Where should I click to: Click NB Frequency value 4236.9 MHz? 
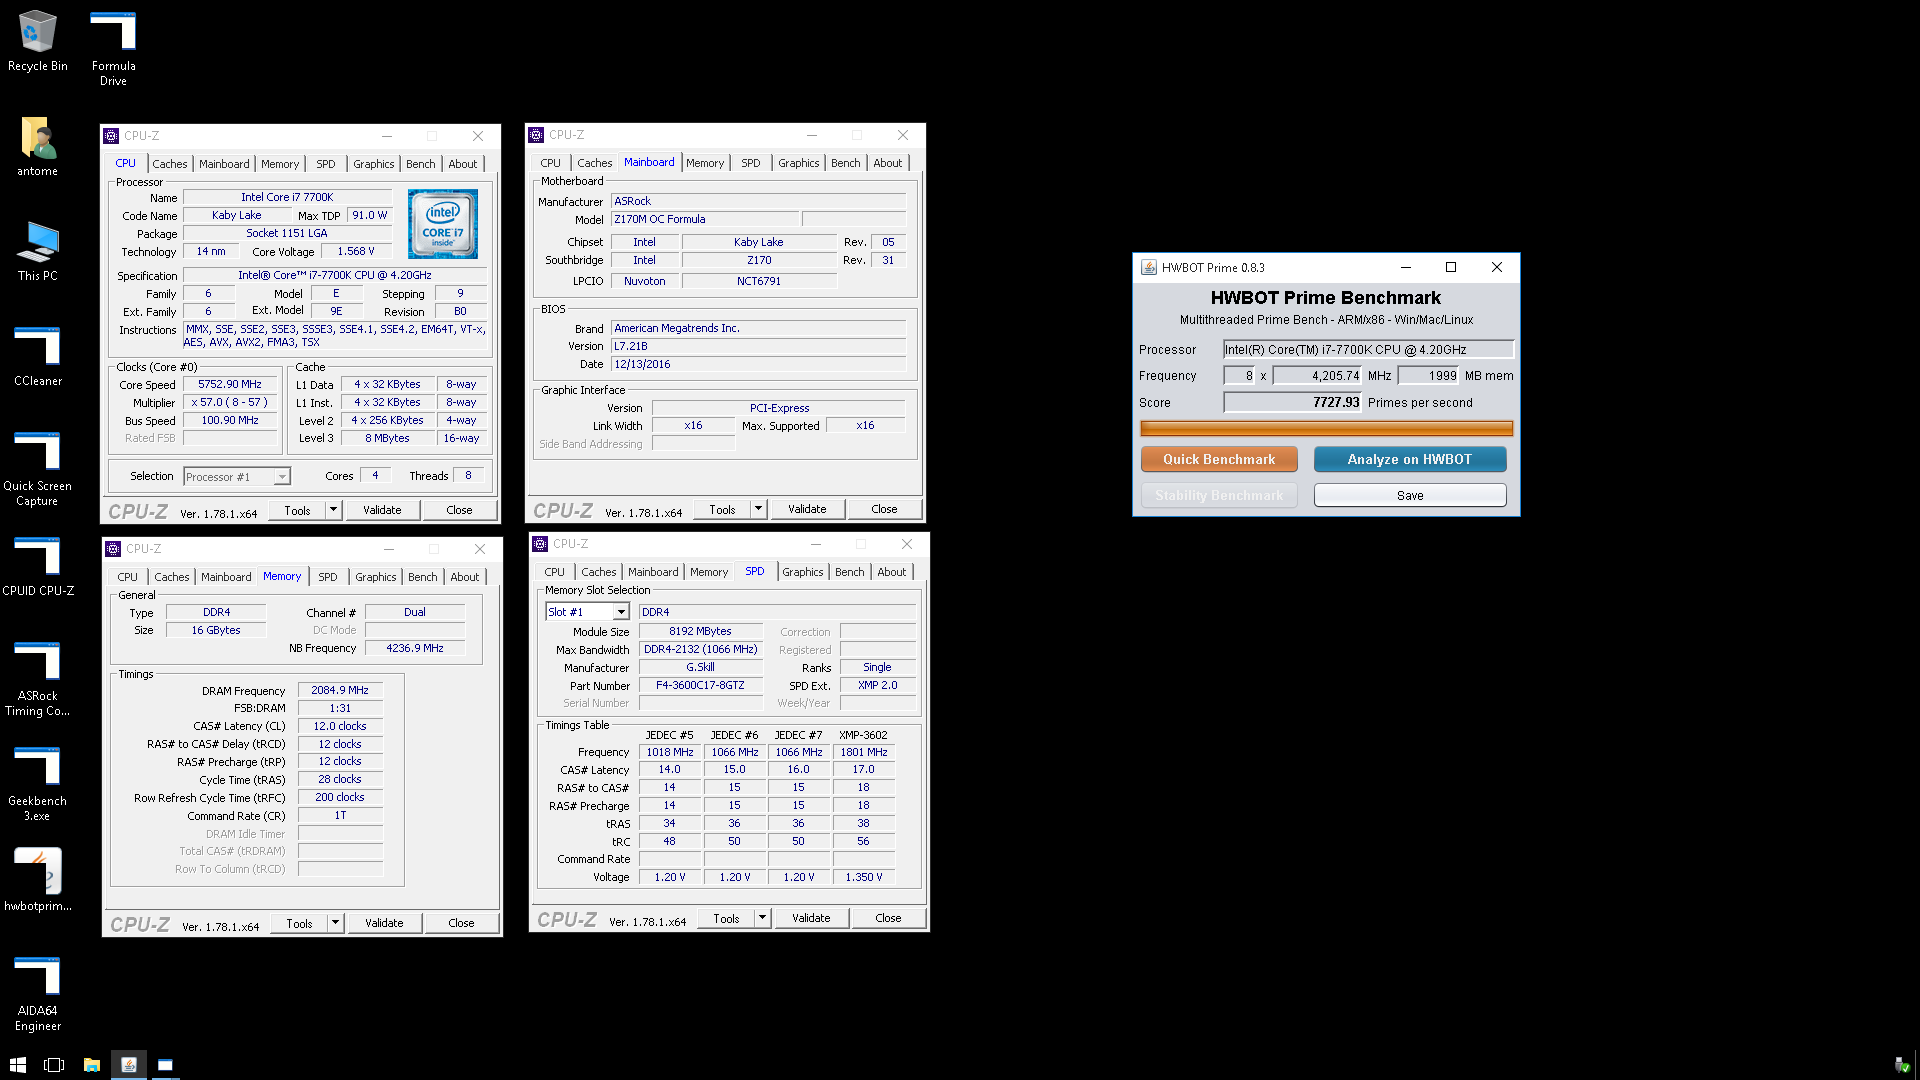415,648
